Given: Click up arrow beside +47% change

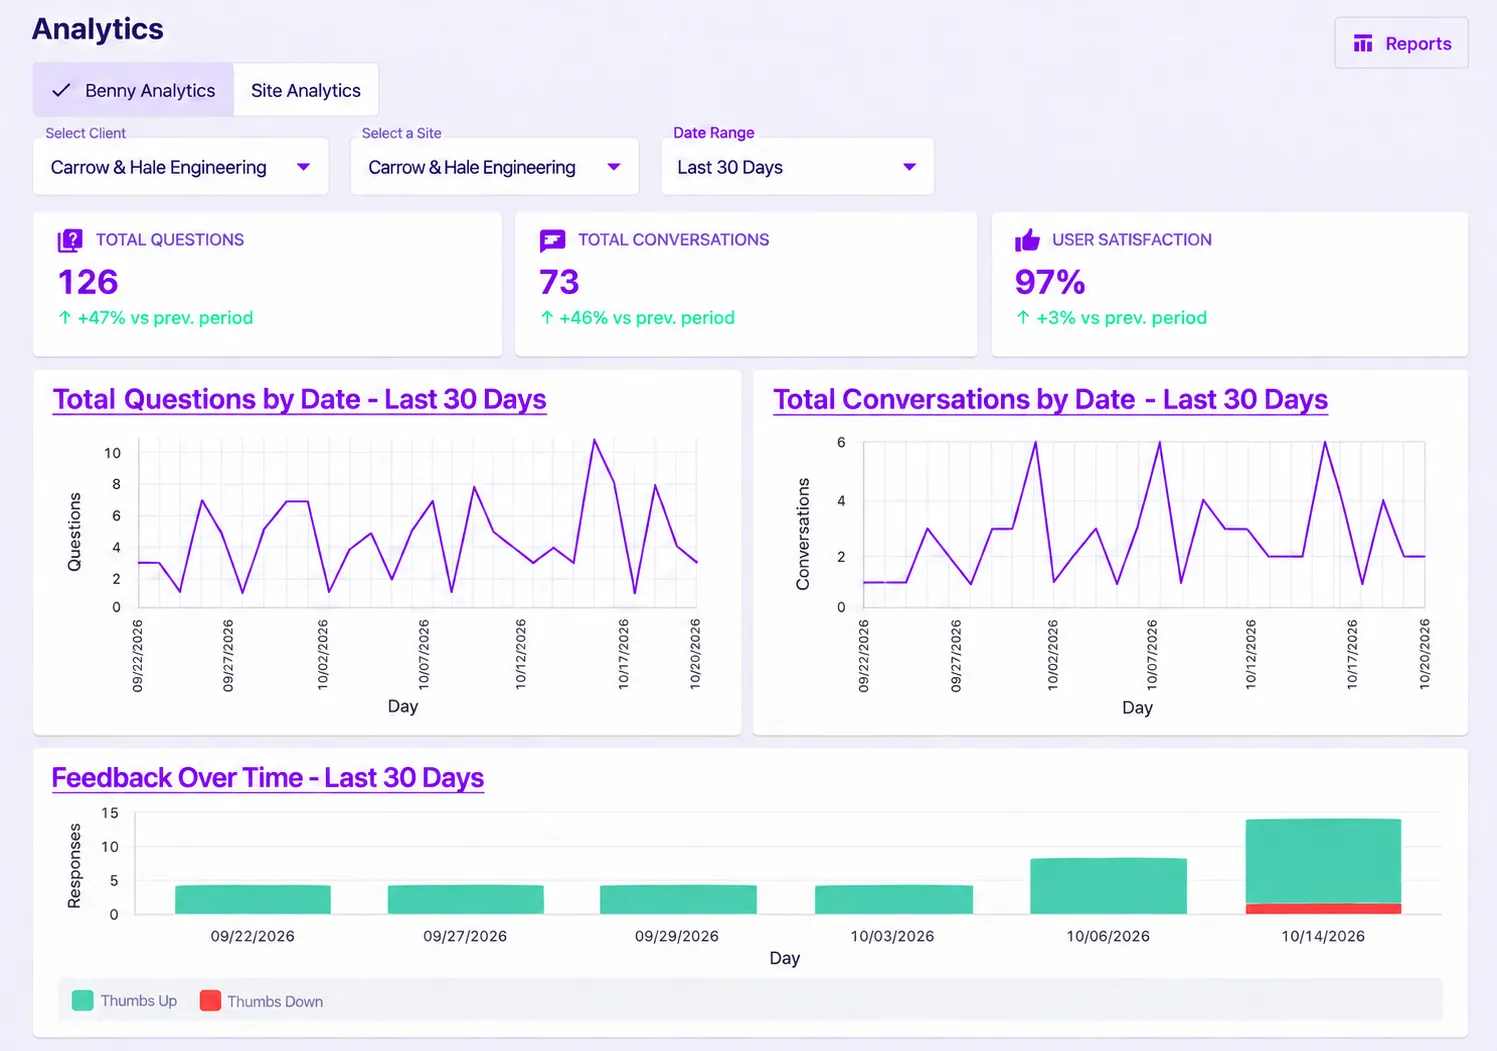Looking at the screenshot, I should (65, 318).
